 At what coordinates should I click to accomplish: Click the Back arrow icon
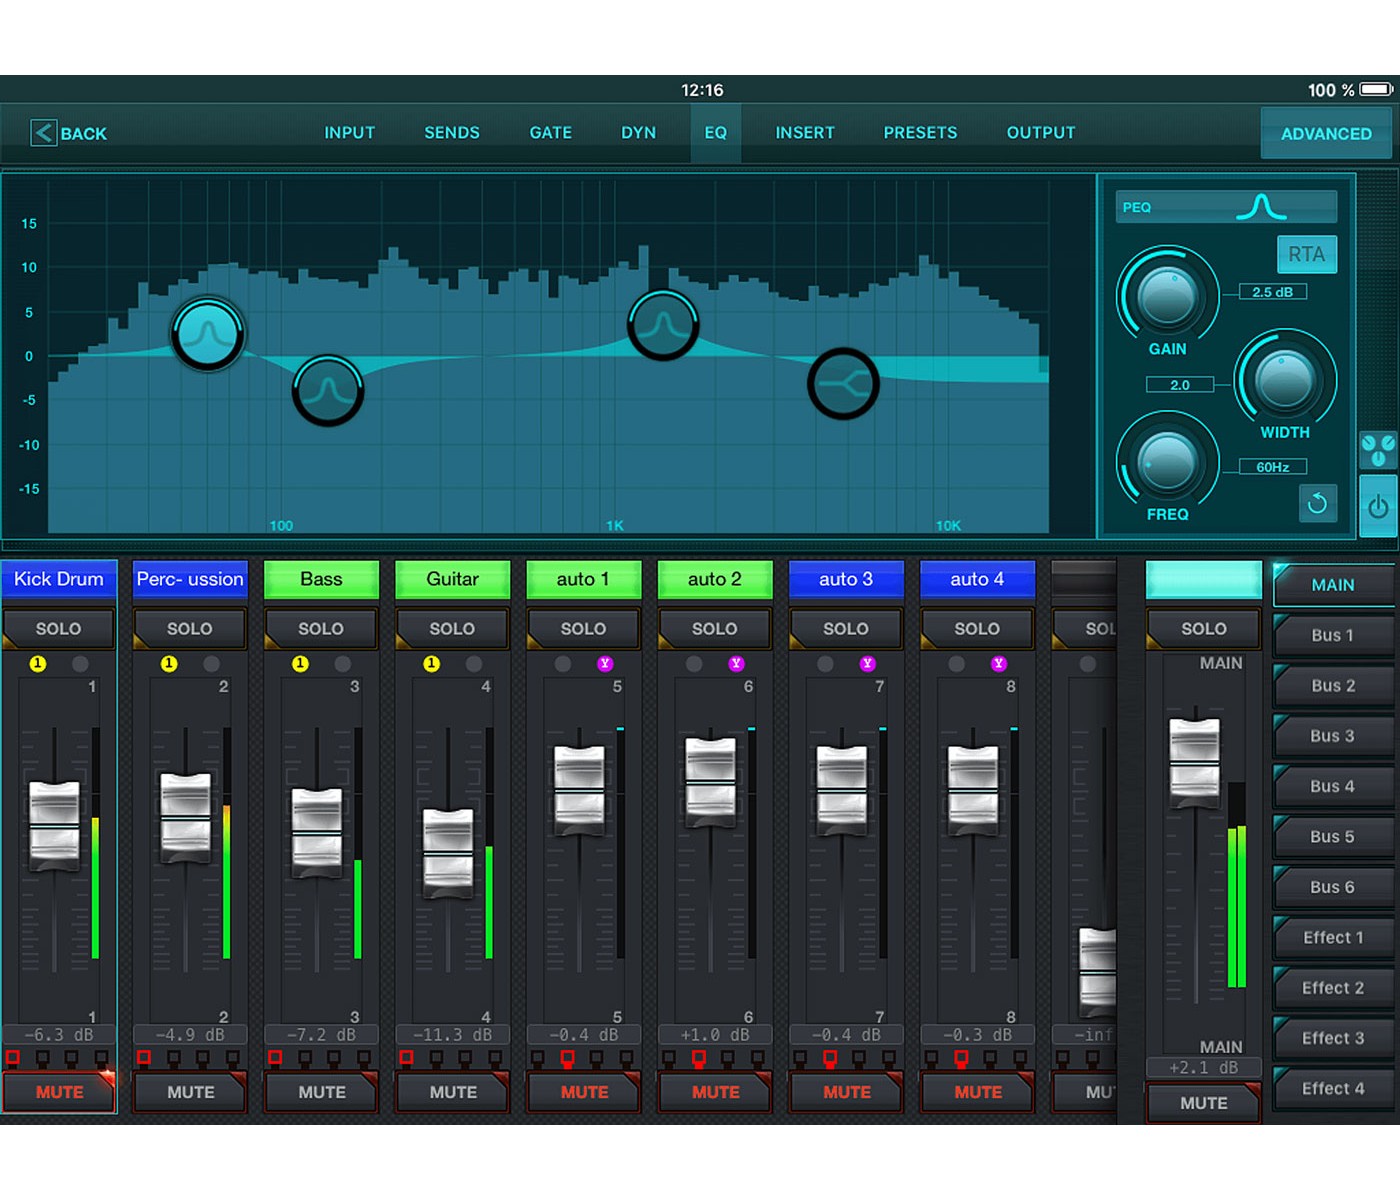43,133
